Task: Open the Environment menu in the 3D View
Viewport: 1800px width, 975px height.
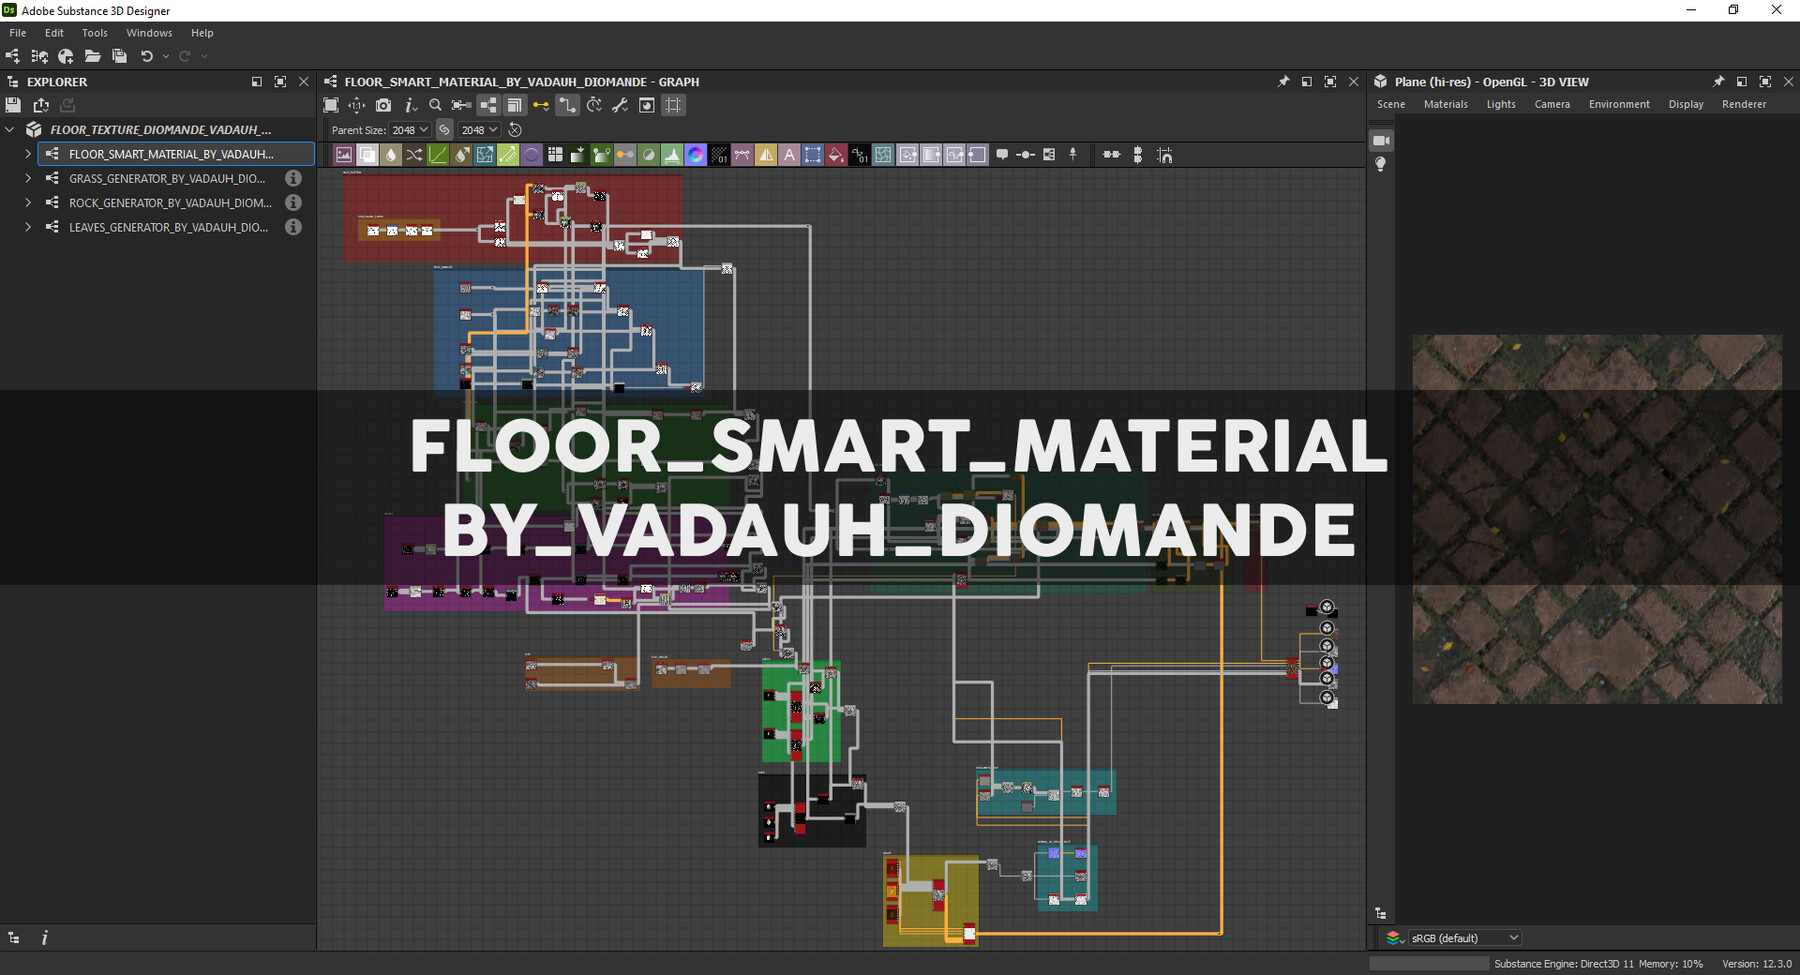Action: pyautogui.click(x=1619, y=104)
